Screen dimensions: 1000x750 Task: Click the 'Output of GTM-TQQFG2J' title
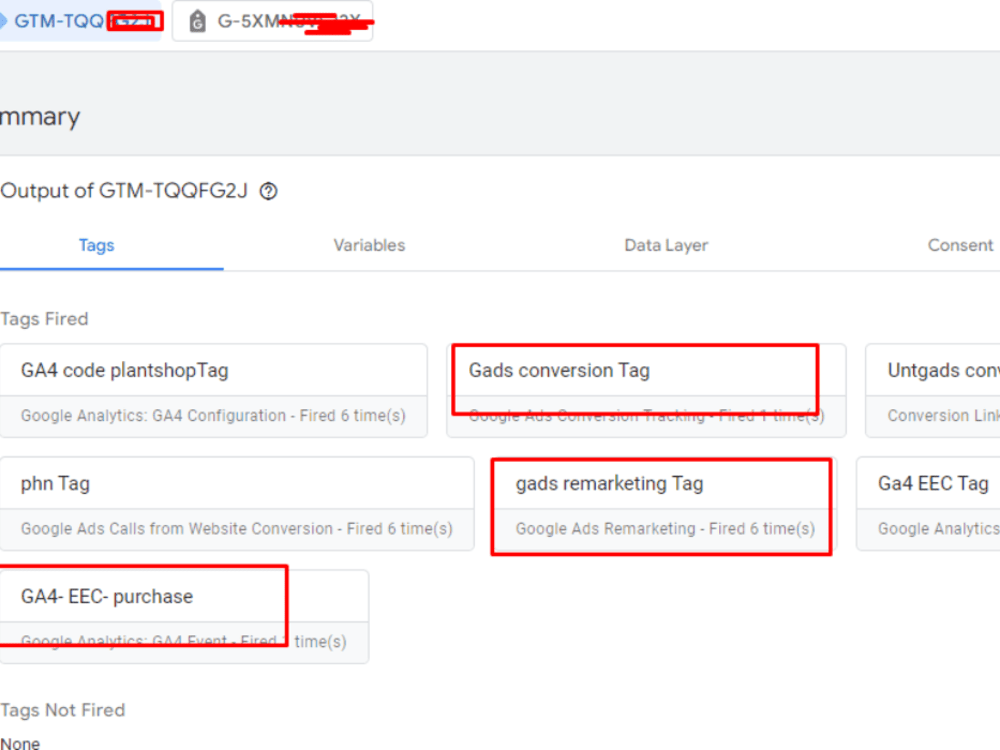[x=124, y=191]
